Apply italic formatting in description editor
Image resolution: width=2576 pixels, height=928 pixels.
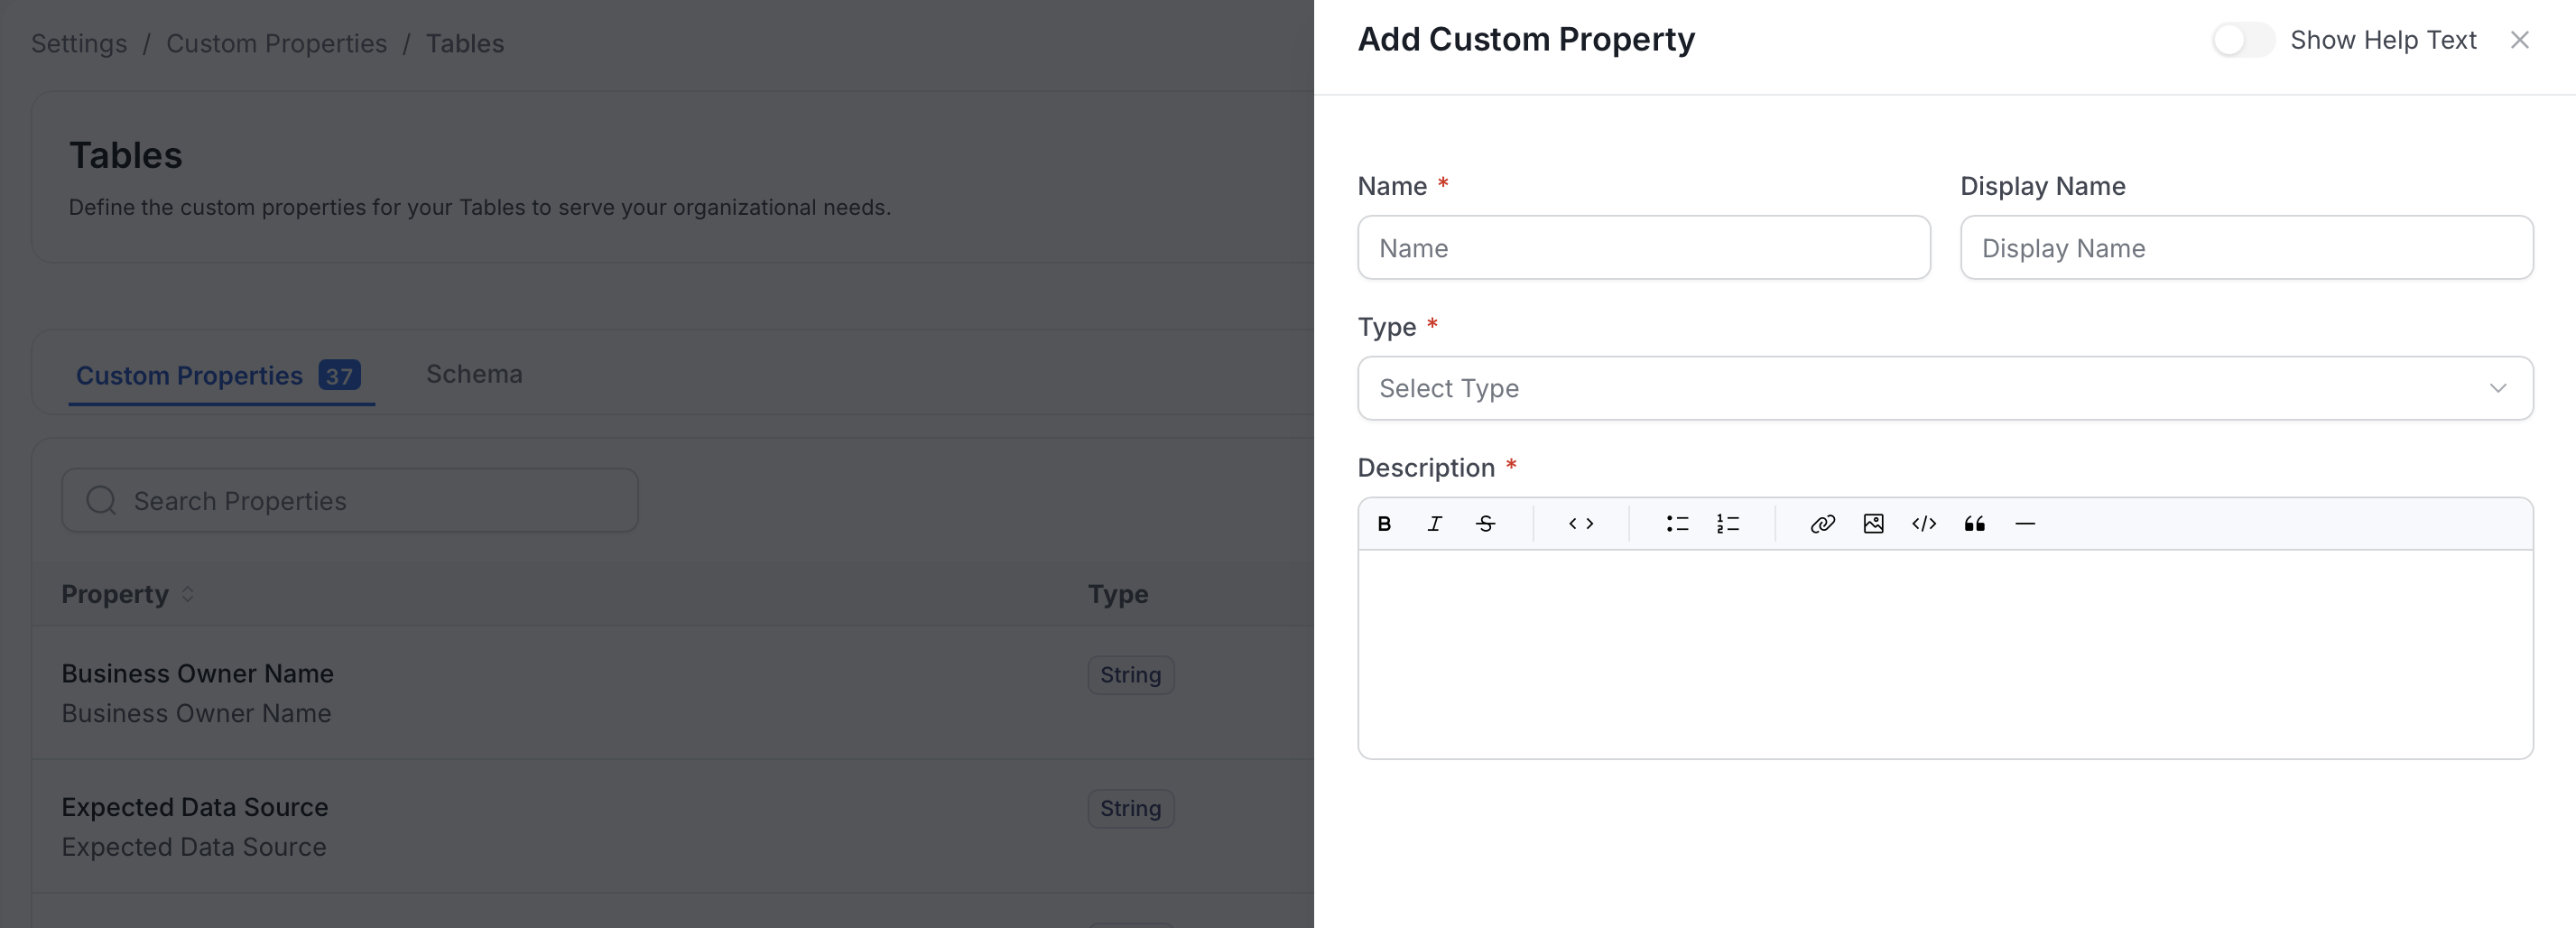pos(1434,523)
